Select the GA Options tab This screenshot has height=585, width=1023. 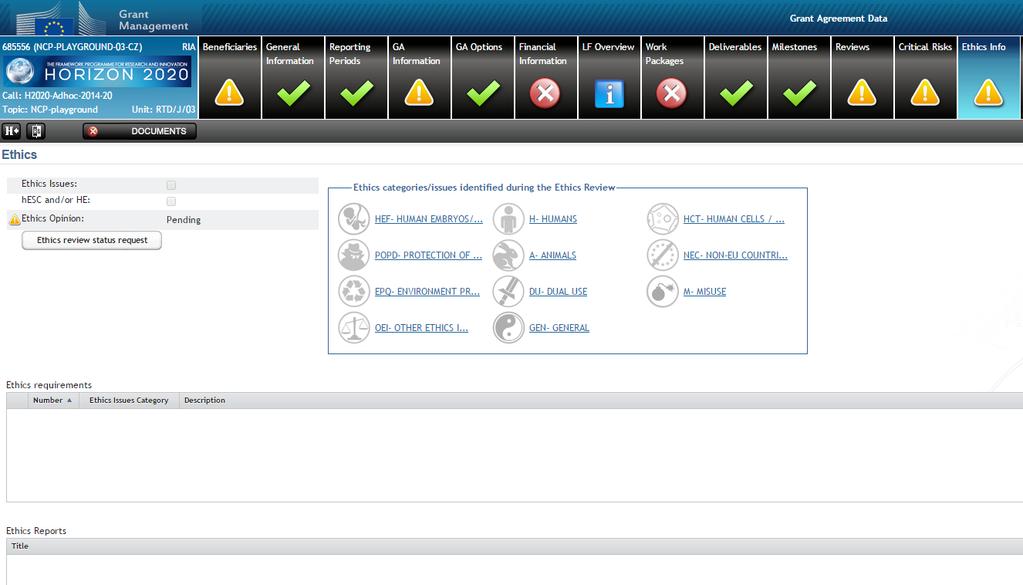(483, 78)
